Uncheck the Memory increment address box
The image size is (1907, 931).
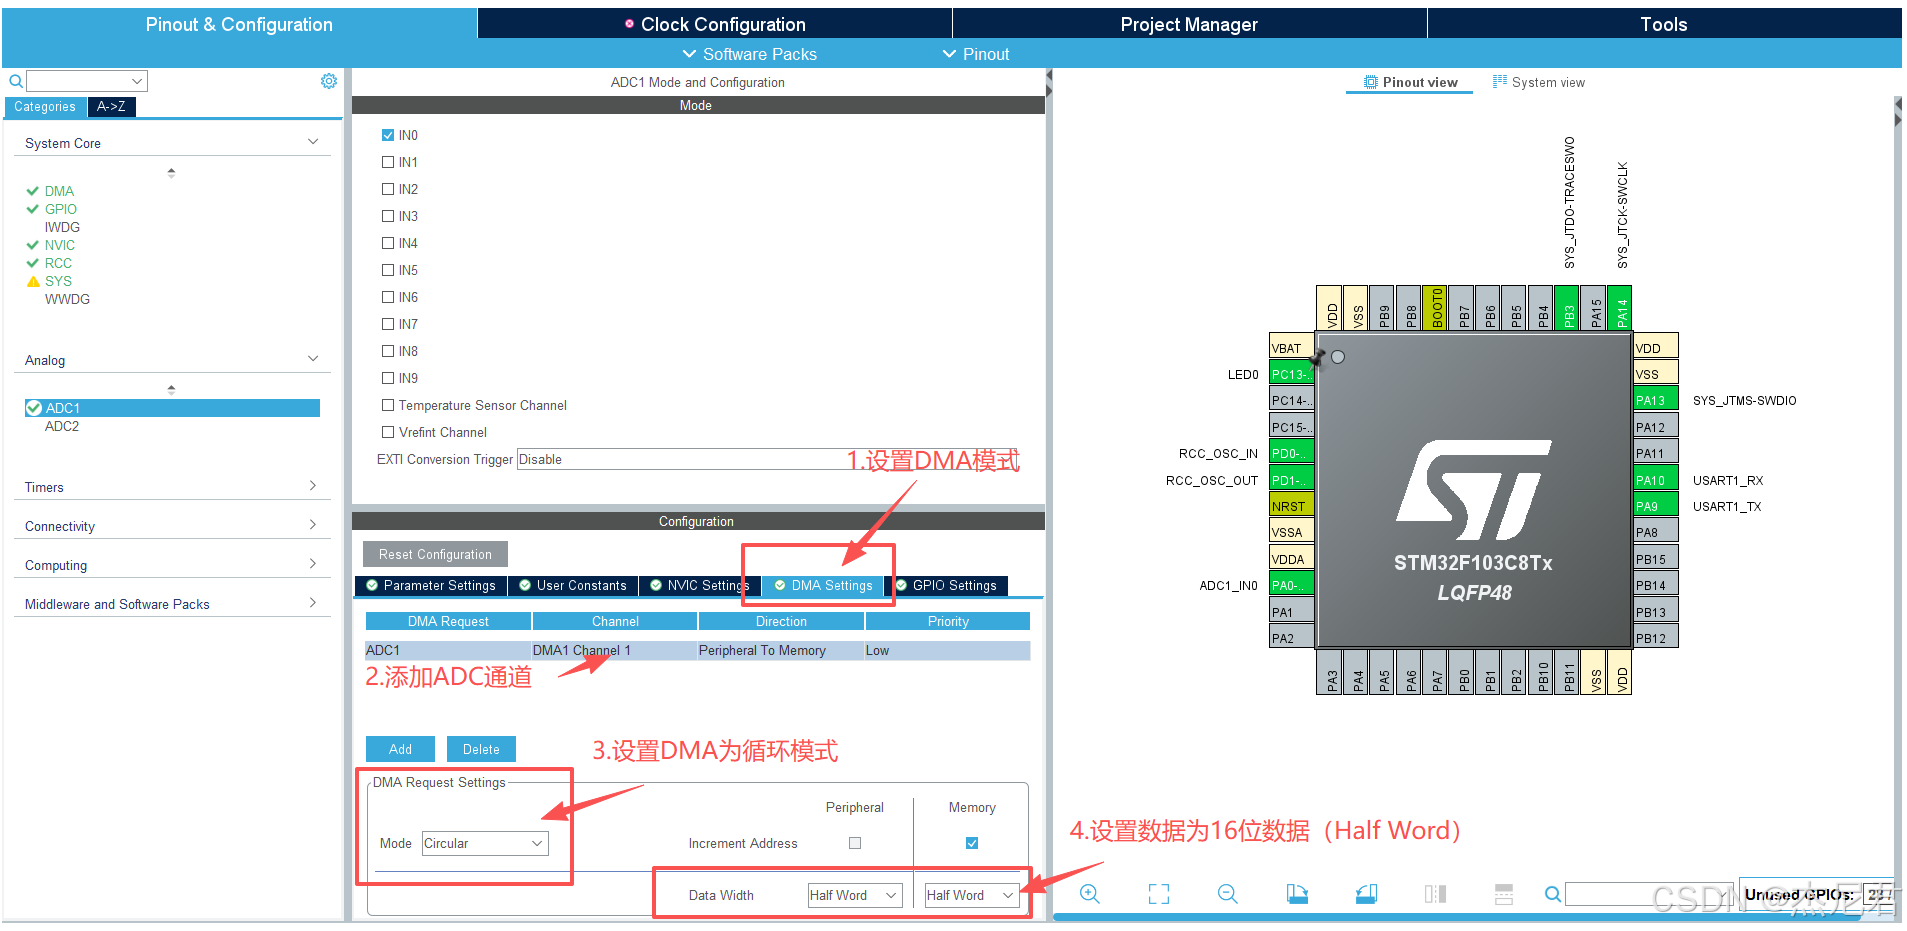click(972, 843)
